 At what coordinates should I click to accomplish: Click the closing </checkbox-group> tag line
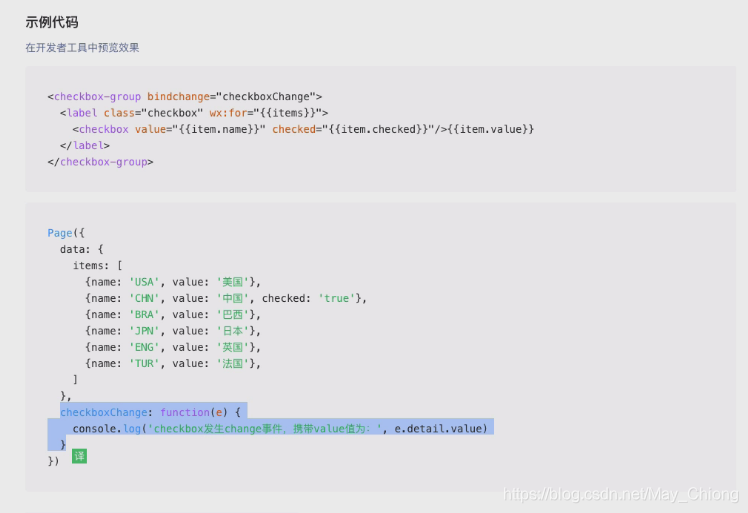point(100,162)
